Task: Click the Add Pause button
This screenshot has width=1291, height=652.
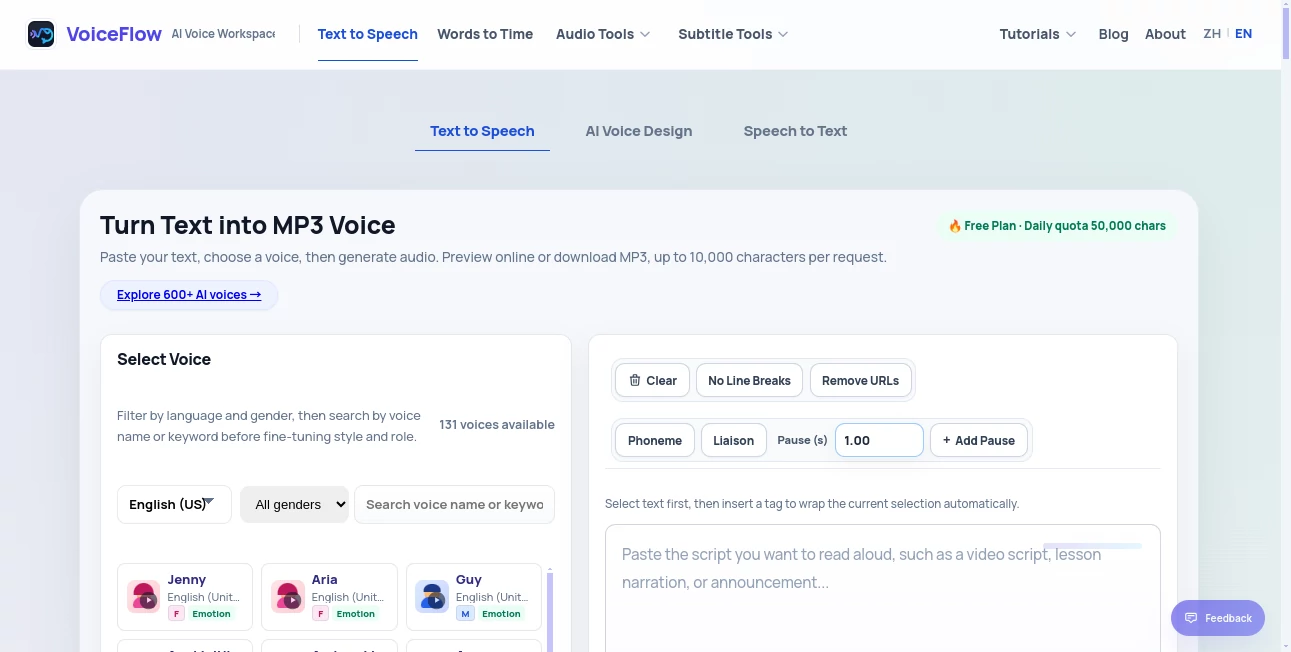Action: coord(978,440)
